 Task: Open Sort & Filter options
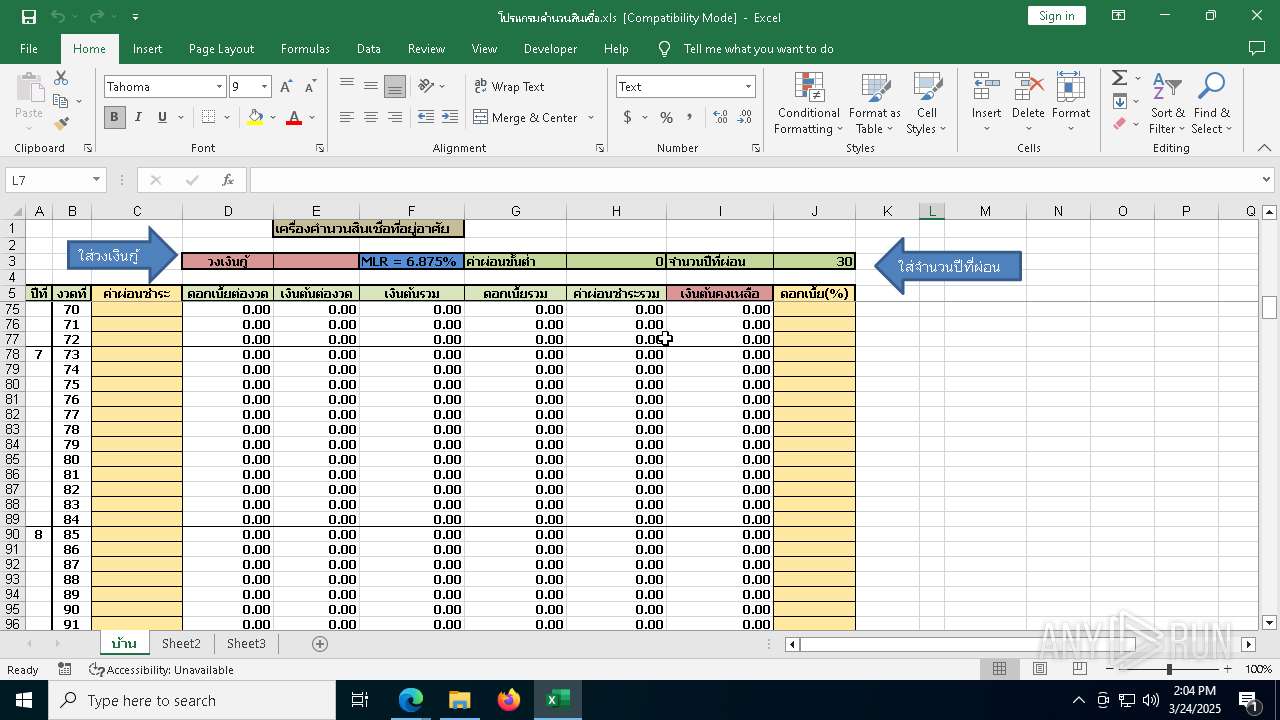(1167, 103)
